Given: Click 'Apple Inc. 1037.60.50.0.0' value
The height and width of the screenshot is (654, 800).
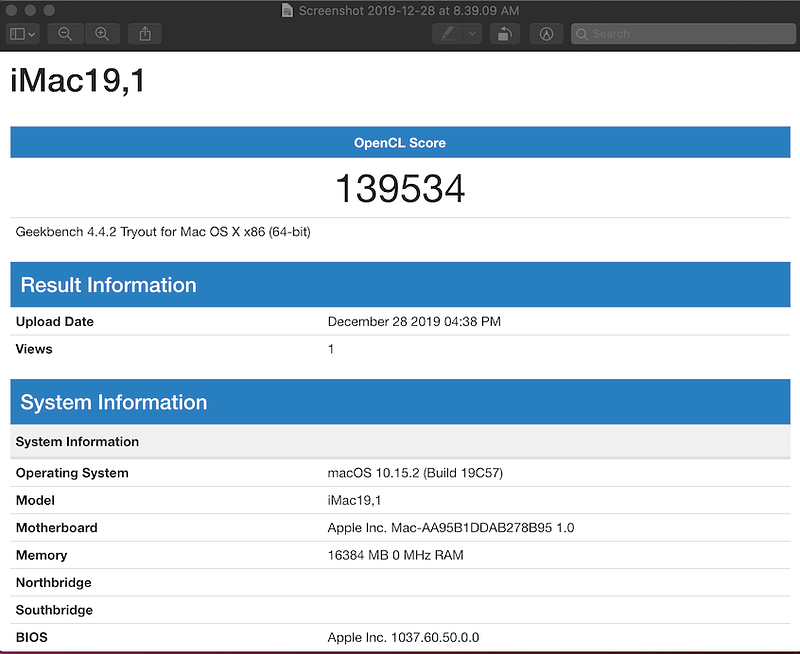Looking at the screenshot, I should tap(404, 637).
